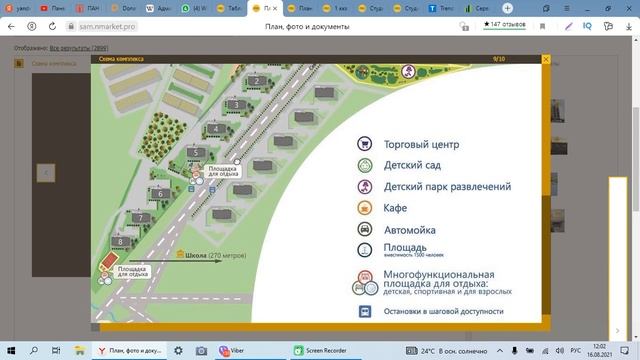Expand the hidden system tray icons

click(x=500, y=351)
